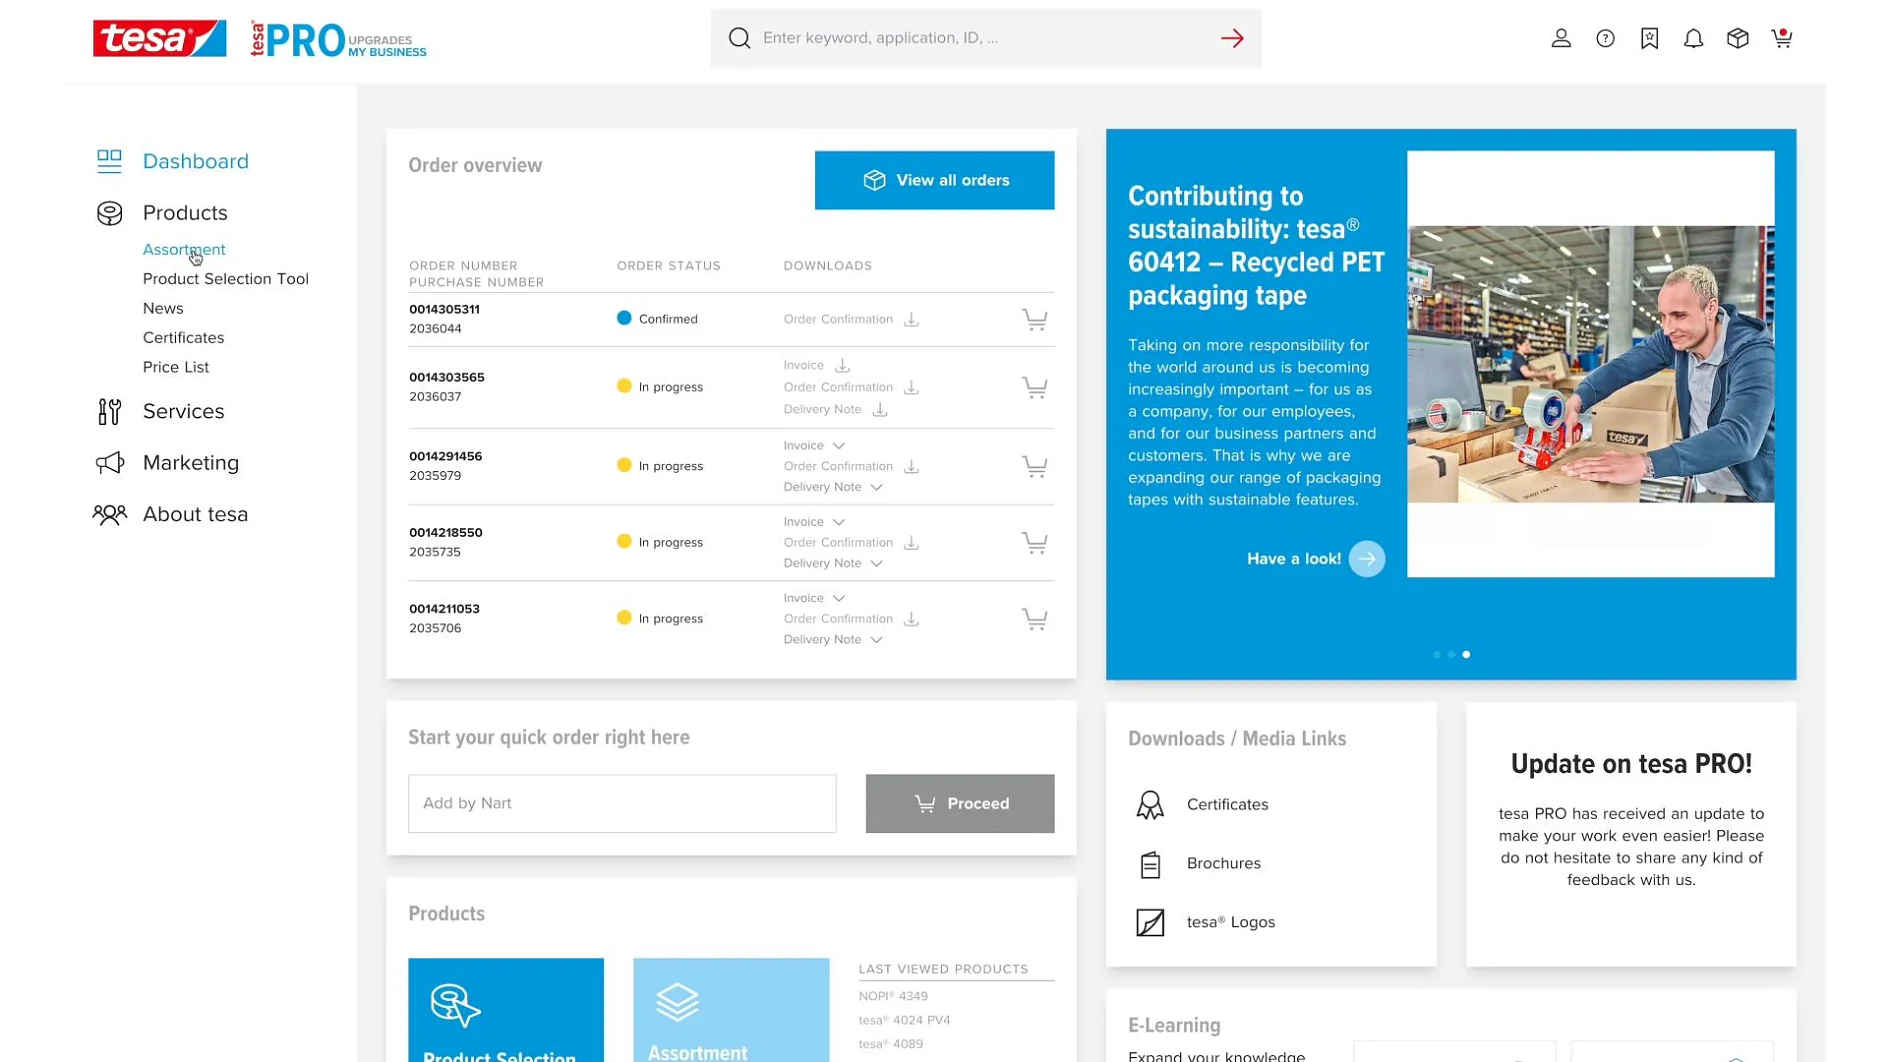The image size is (1888, 1062).
Task: Select the third carousel dot
Action: pyautogui.click(x=1466, y=654)
